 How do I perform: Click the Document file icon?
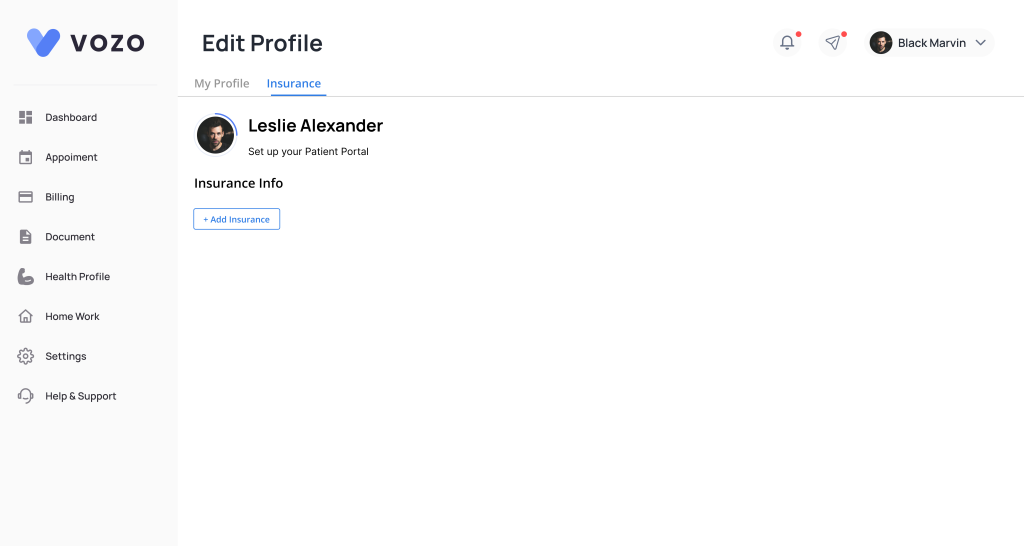(x=26, y=237)
